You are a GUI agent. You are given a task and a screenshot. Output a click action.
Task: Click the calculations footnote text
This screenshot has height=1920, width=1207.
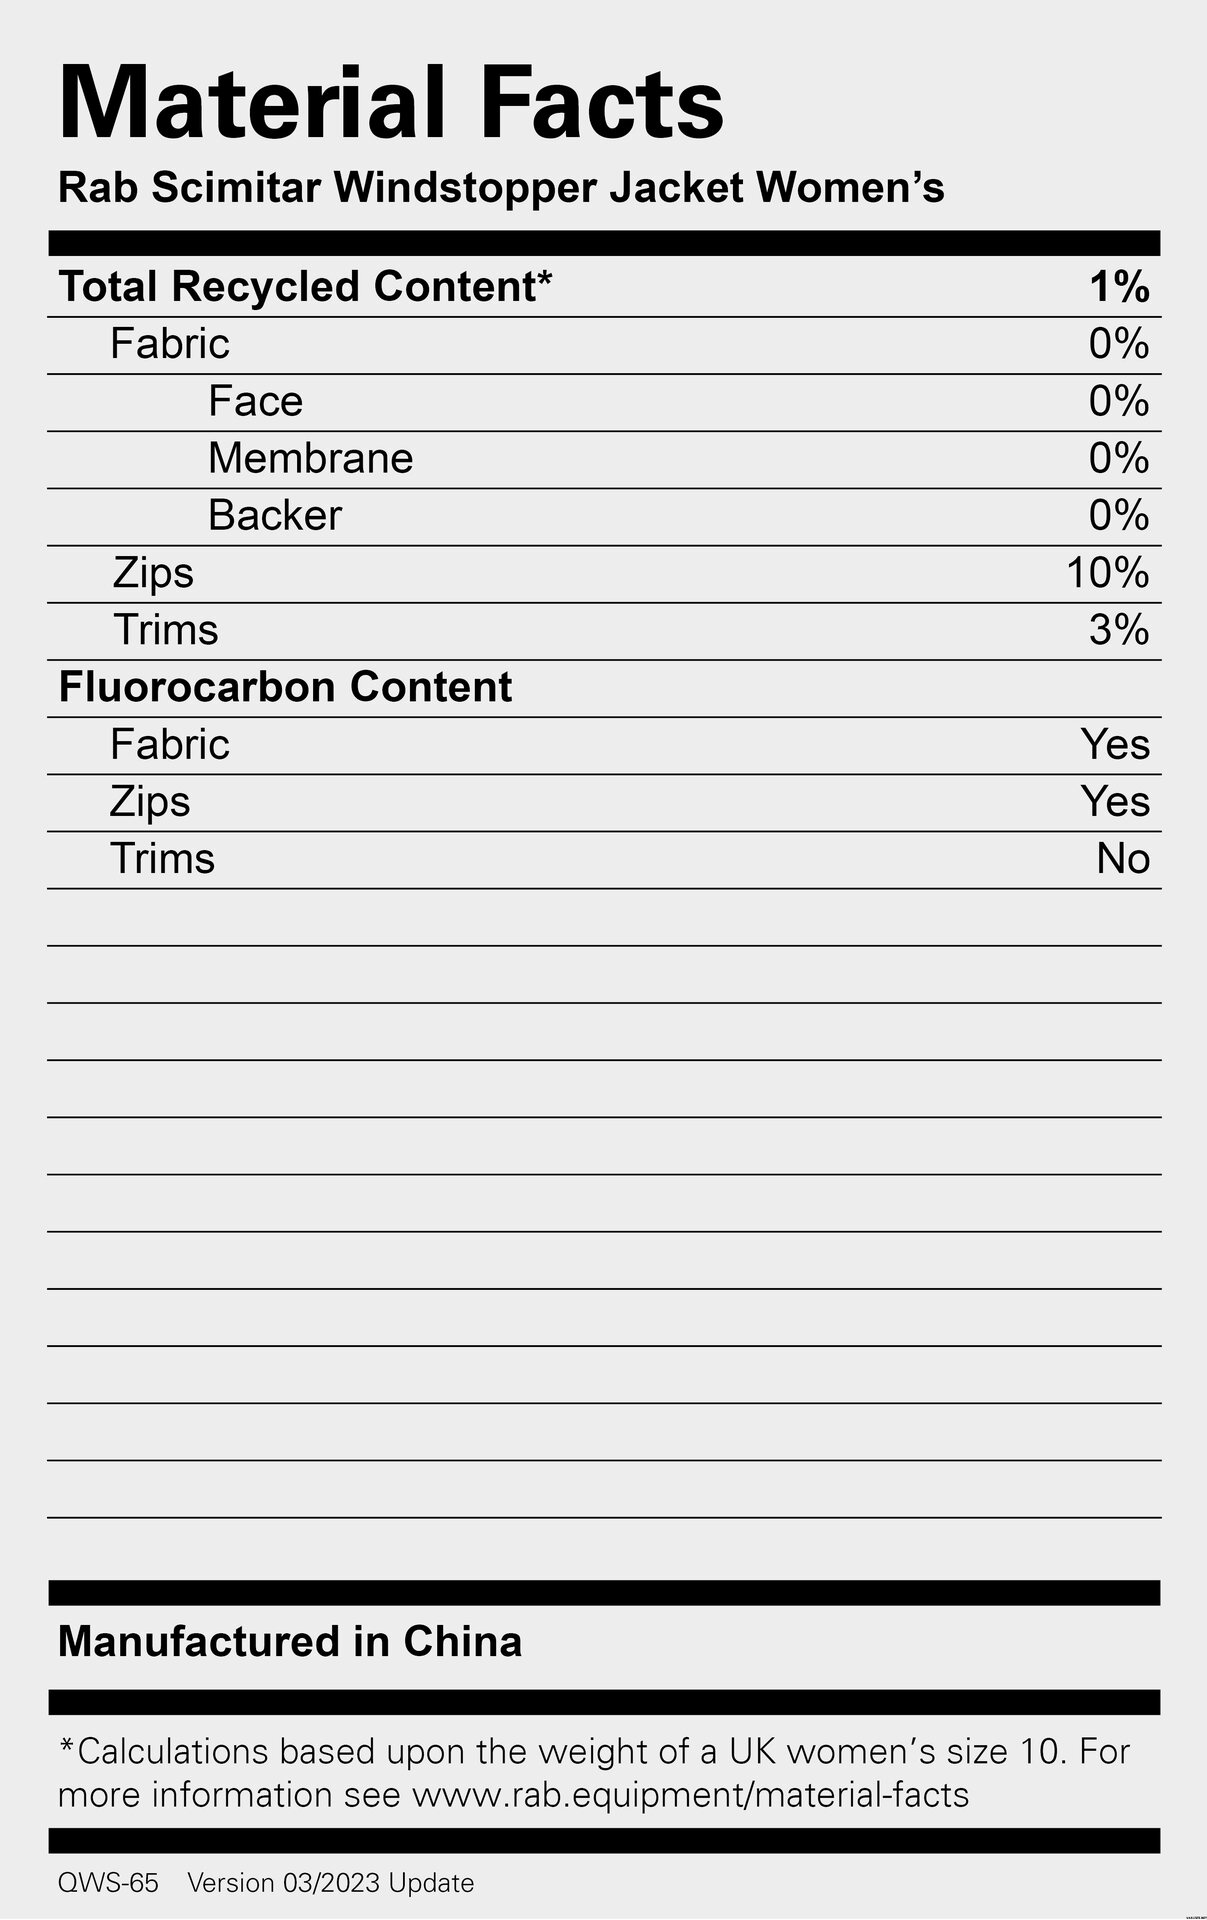click(594, 1774)
